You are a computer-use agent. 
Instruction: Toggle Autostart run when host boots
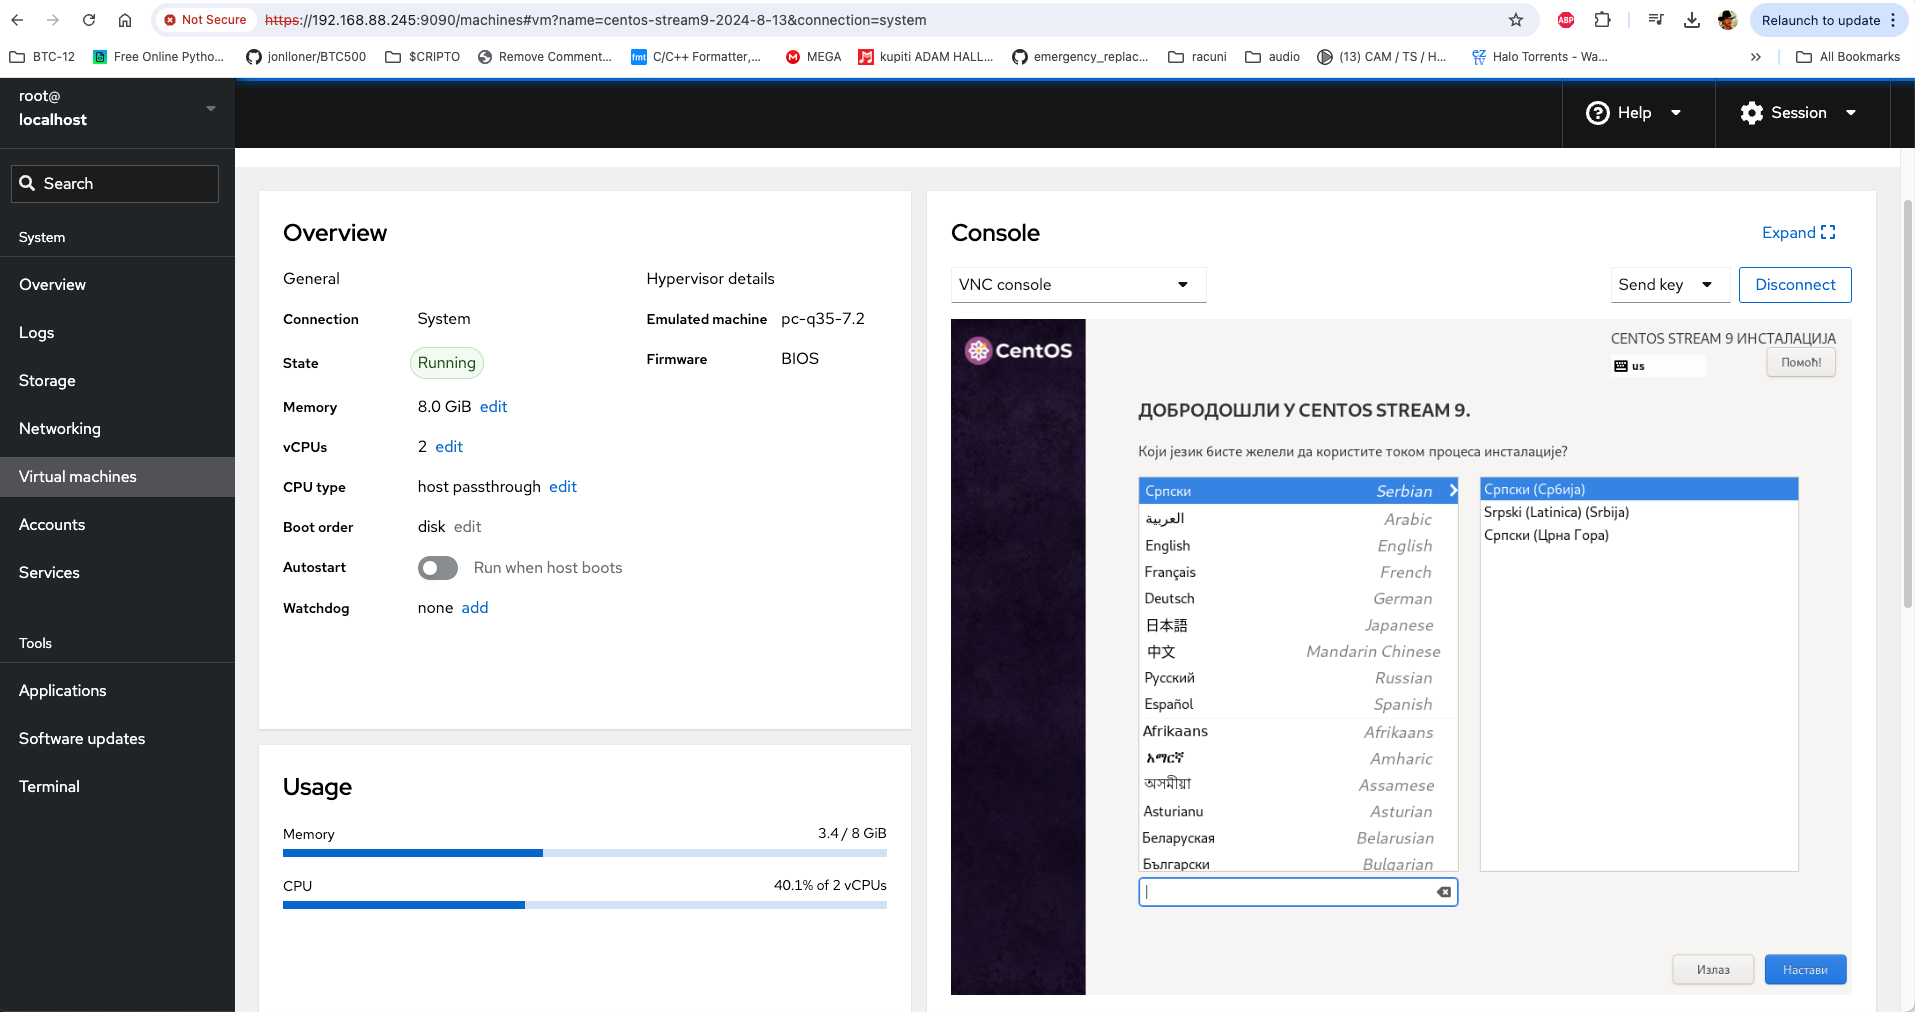[438, 568]
